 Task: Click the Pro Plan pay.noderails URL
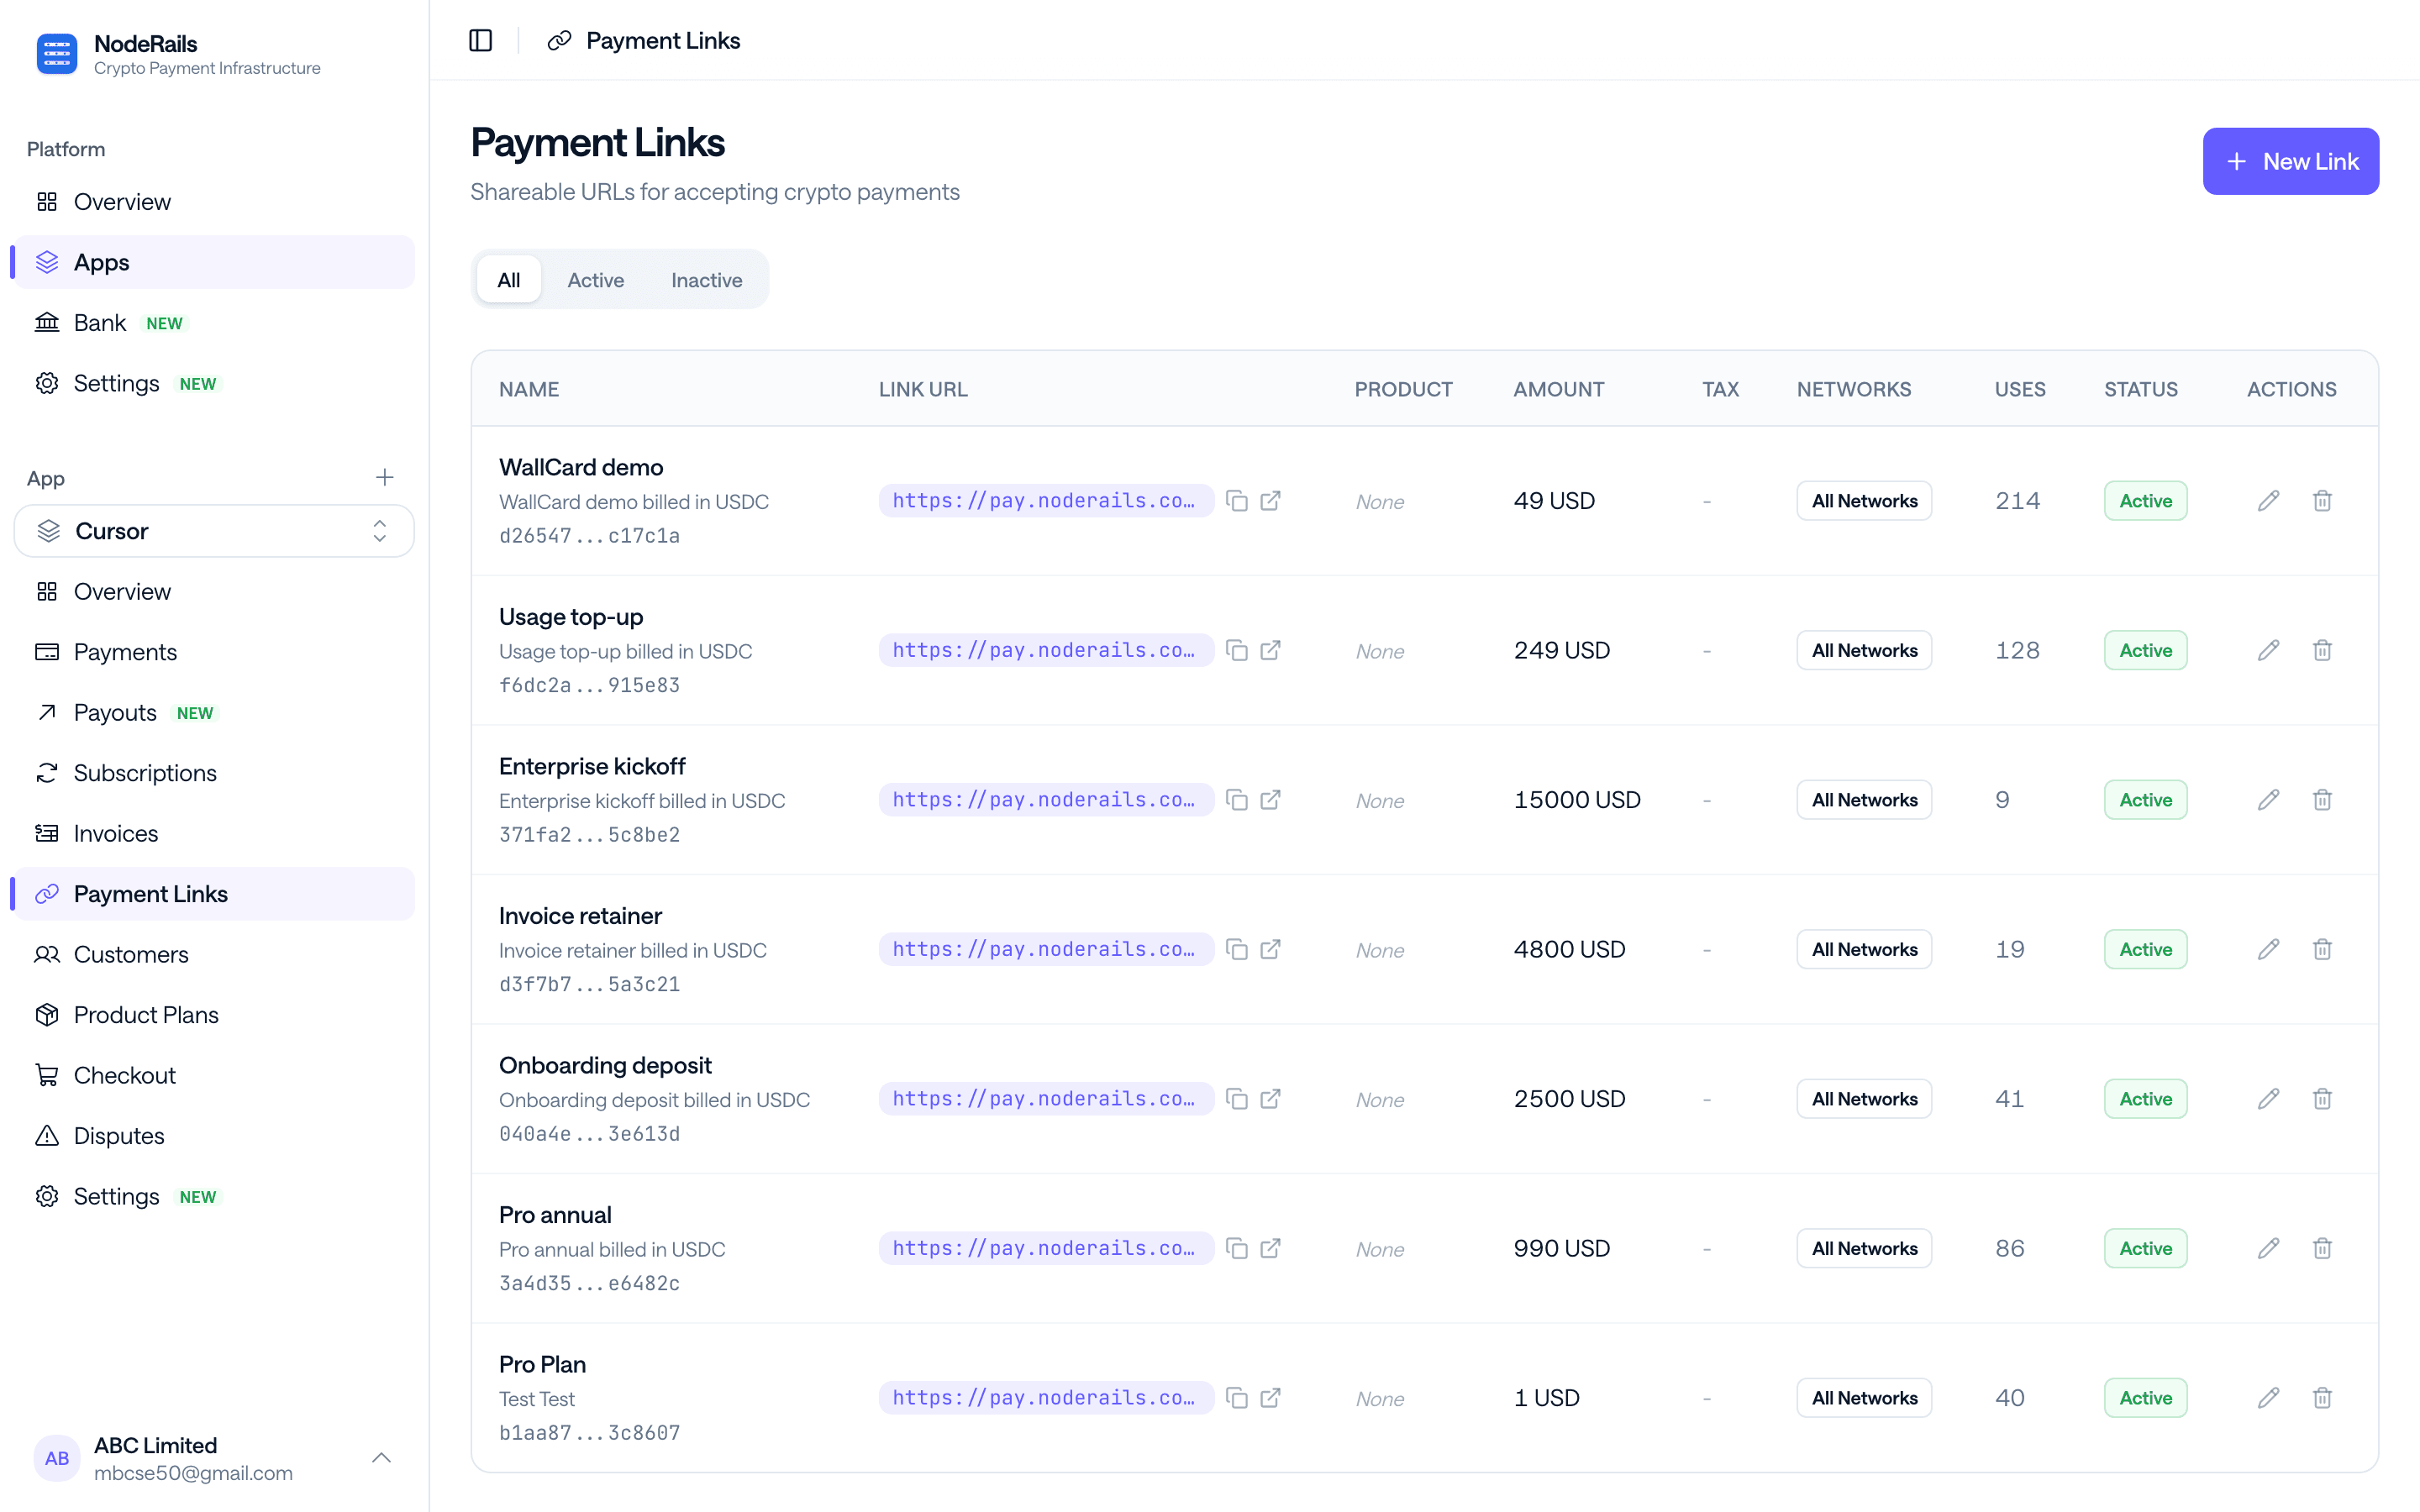(x=1045, y=1398)
